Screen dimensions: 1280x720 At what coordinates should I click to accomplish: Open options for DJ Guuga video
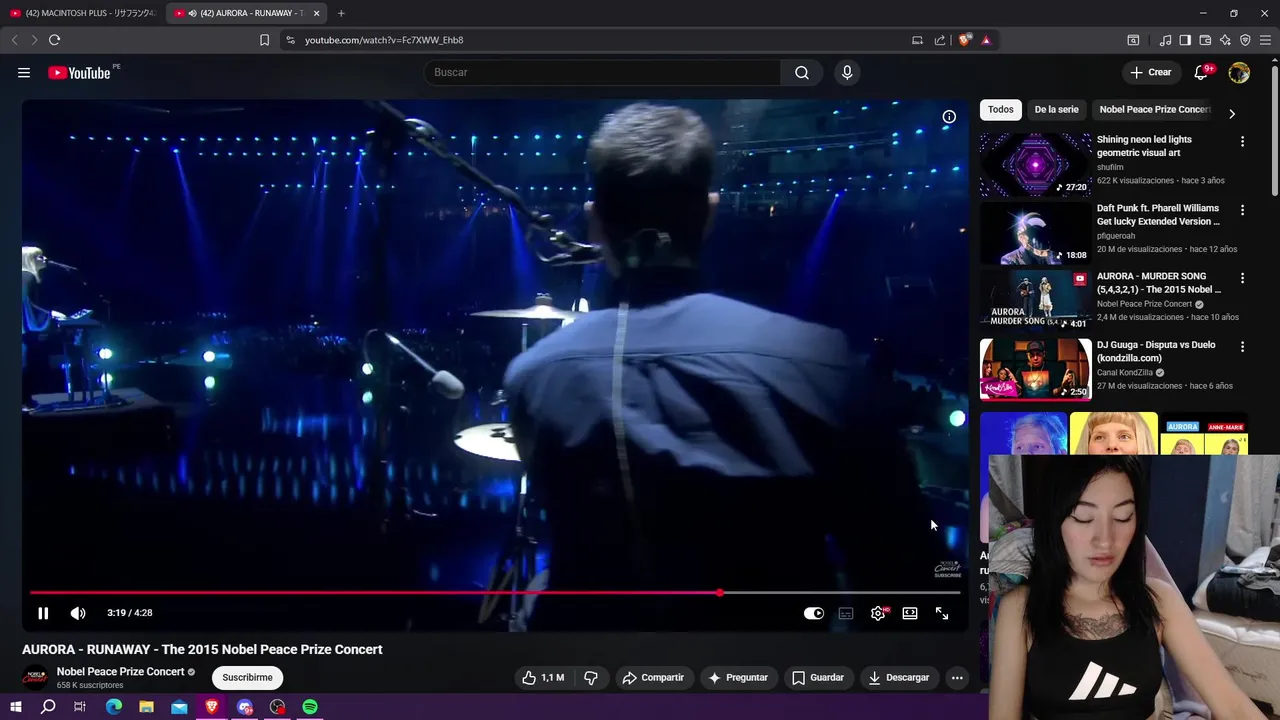click(x=1243, y=347)
